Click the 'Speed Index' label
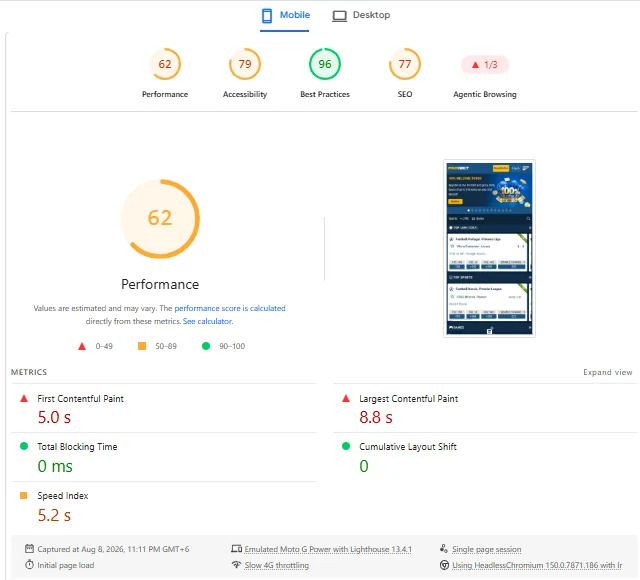Viewport: 640px width, 580px height. (x=63, y=496)
